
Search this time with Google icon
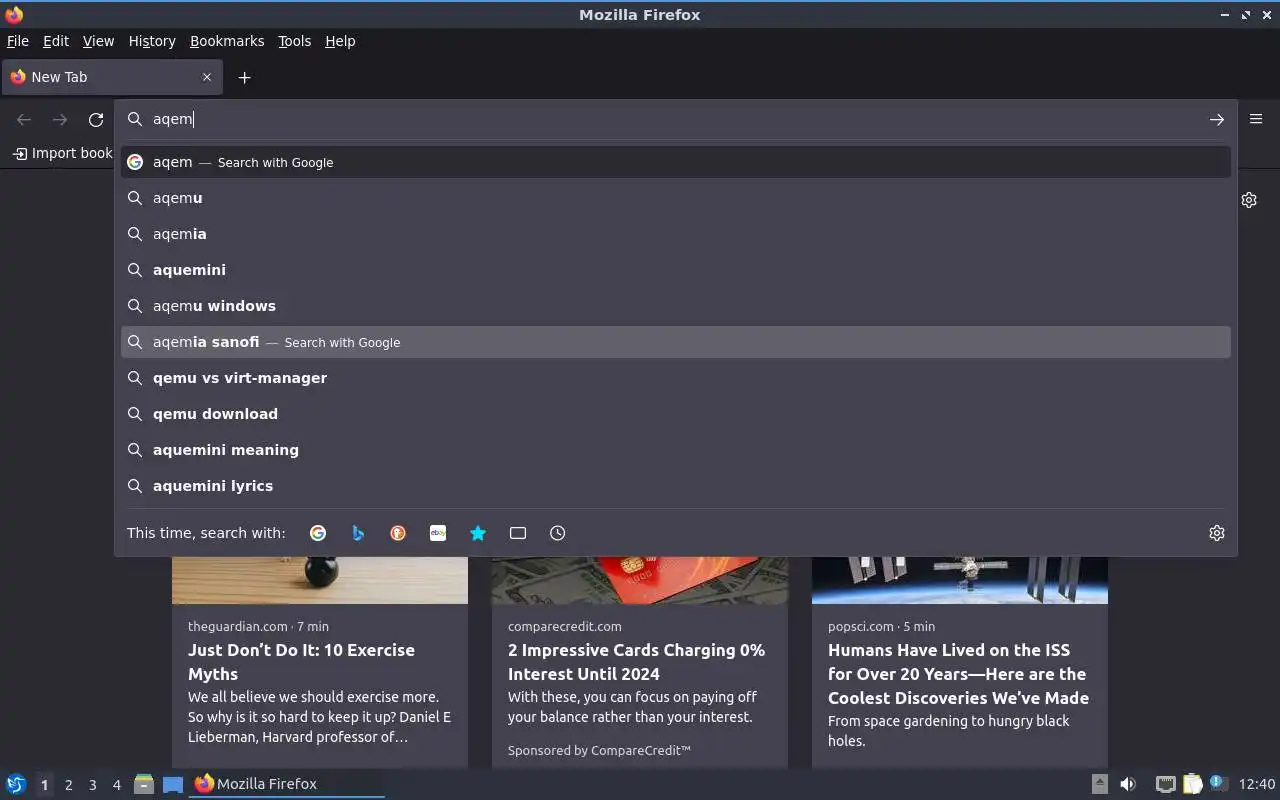point(318,533)
